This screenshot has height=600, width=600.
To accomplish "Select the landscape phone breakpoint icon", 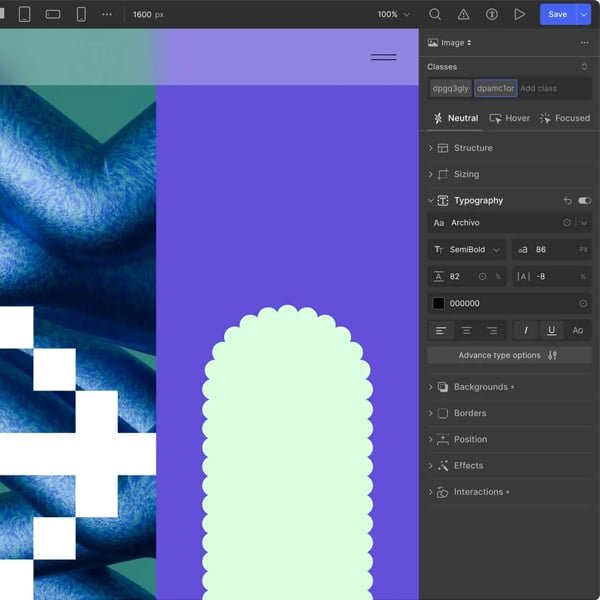I will point(53,14).
